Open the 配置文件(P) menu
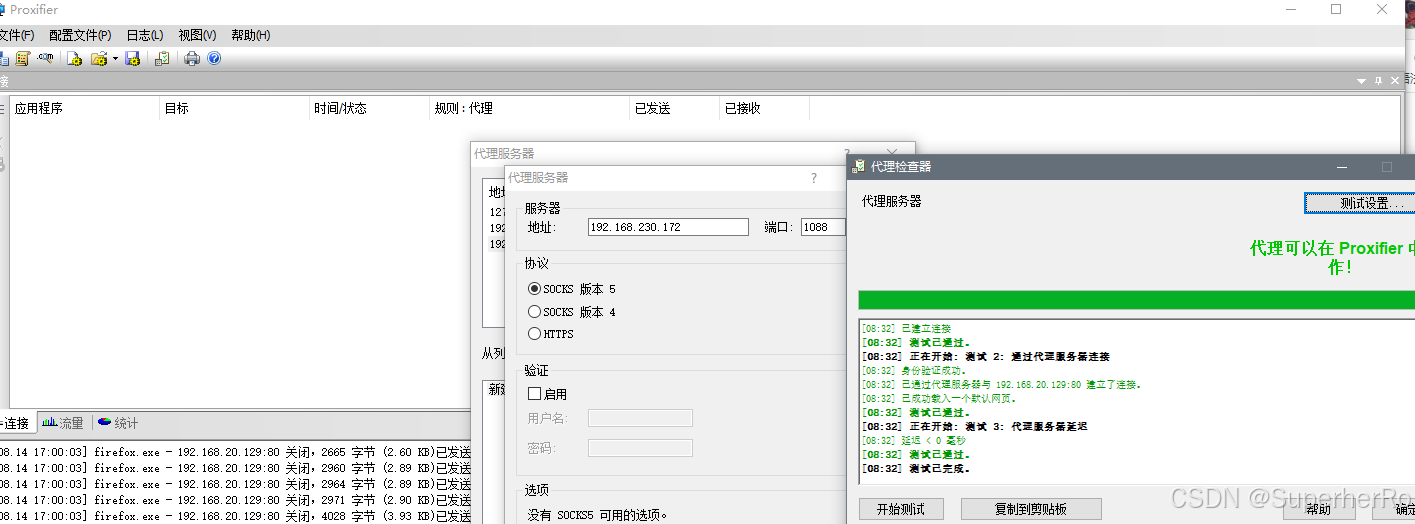 pos(80,35)
